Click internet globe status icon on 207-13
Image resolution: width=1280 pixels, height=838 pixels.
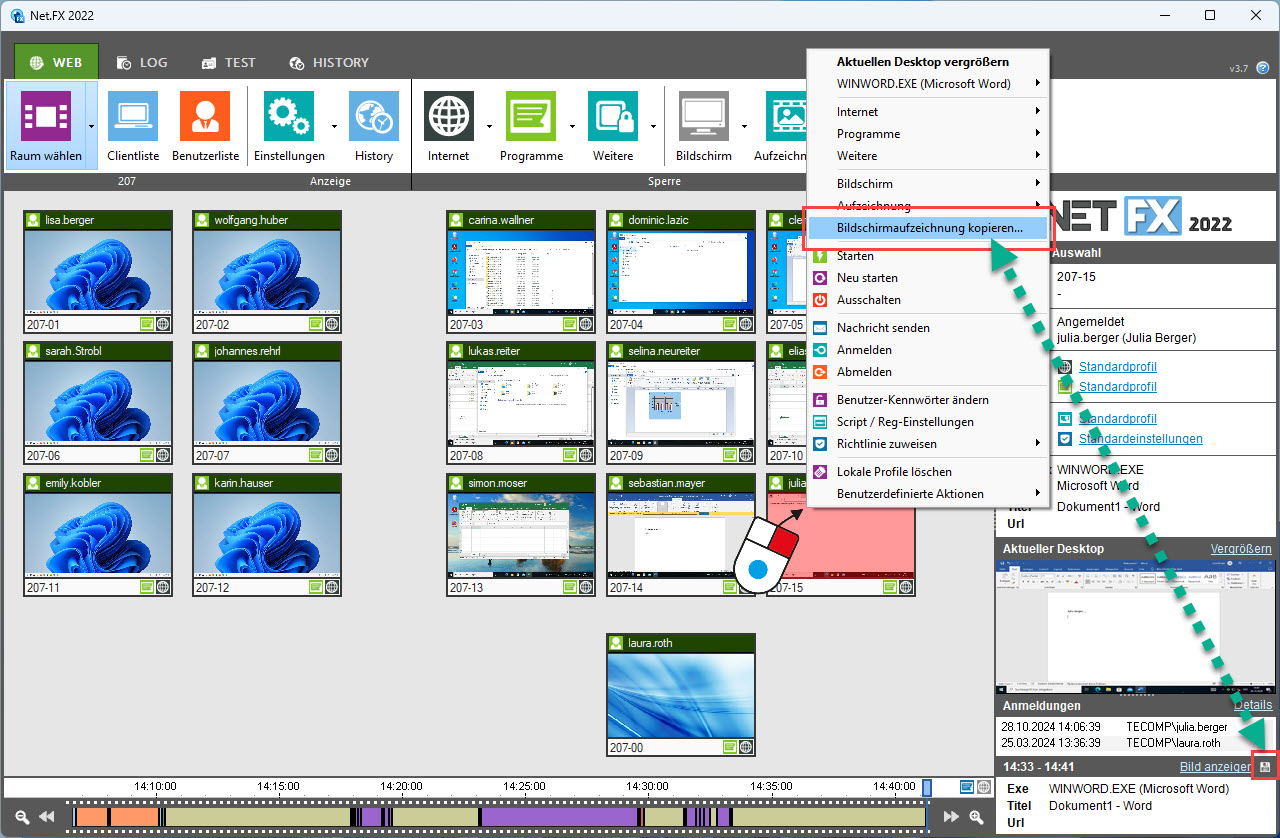pyautogui.click(x=586, y=587)
